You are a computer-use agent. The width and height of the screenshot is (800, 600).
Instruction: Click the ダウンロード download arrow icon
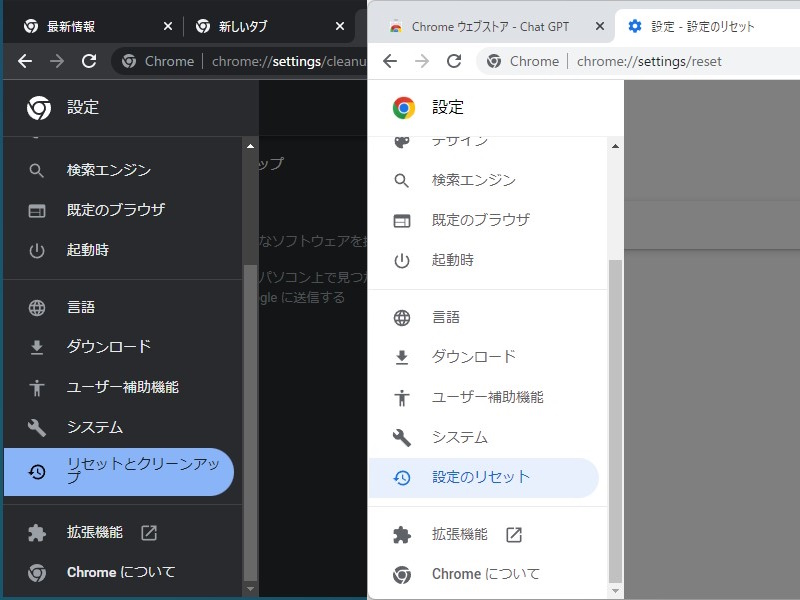pyautogui.click(x=401, y=357)
